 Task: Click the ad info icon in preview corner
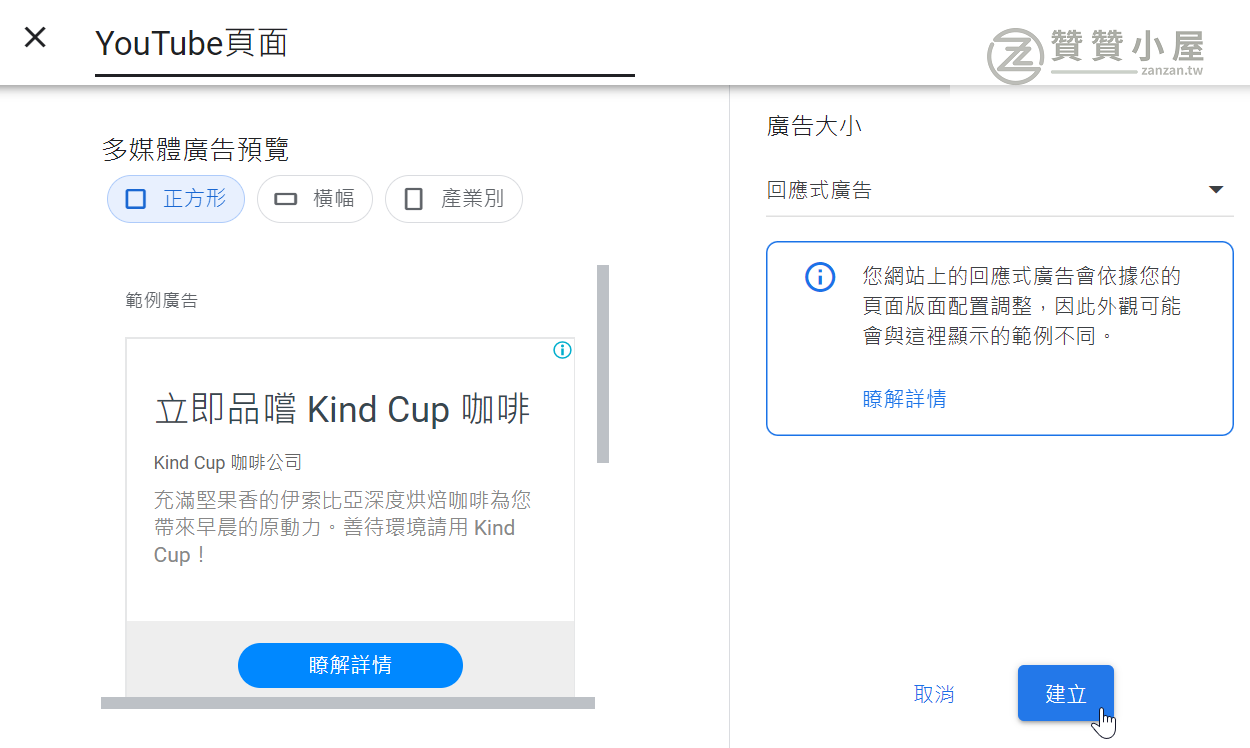(562, 350)
